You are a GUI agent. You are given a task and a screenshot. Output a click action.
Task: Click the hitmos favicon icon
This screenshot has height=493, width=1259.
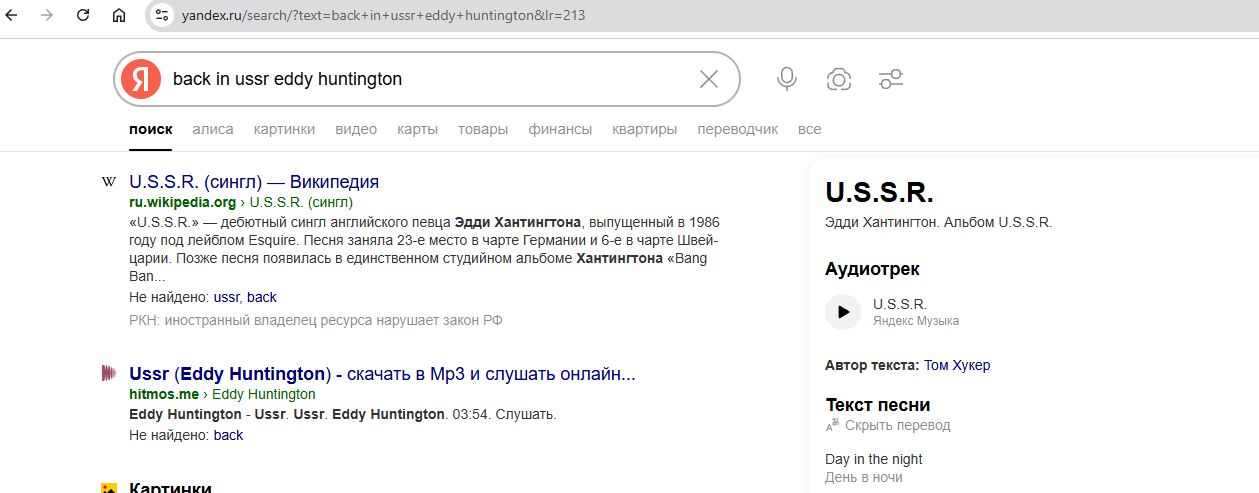tap(109, 374)
